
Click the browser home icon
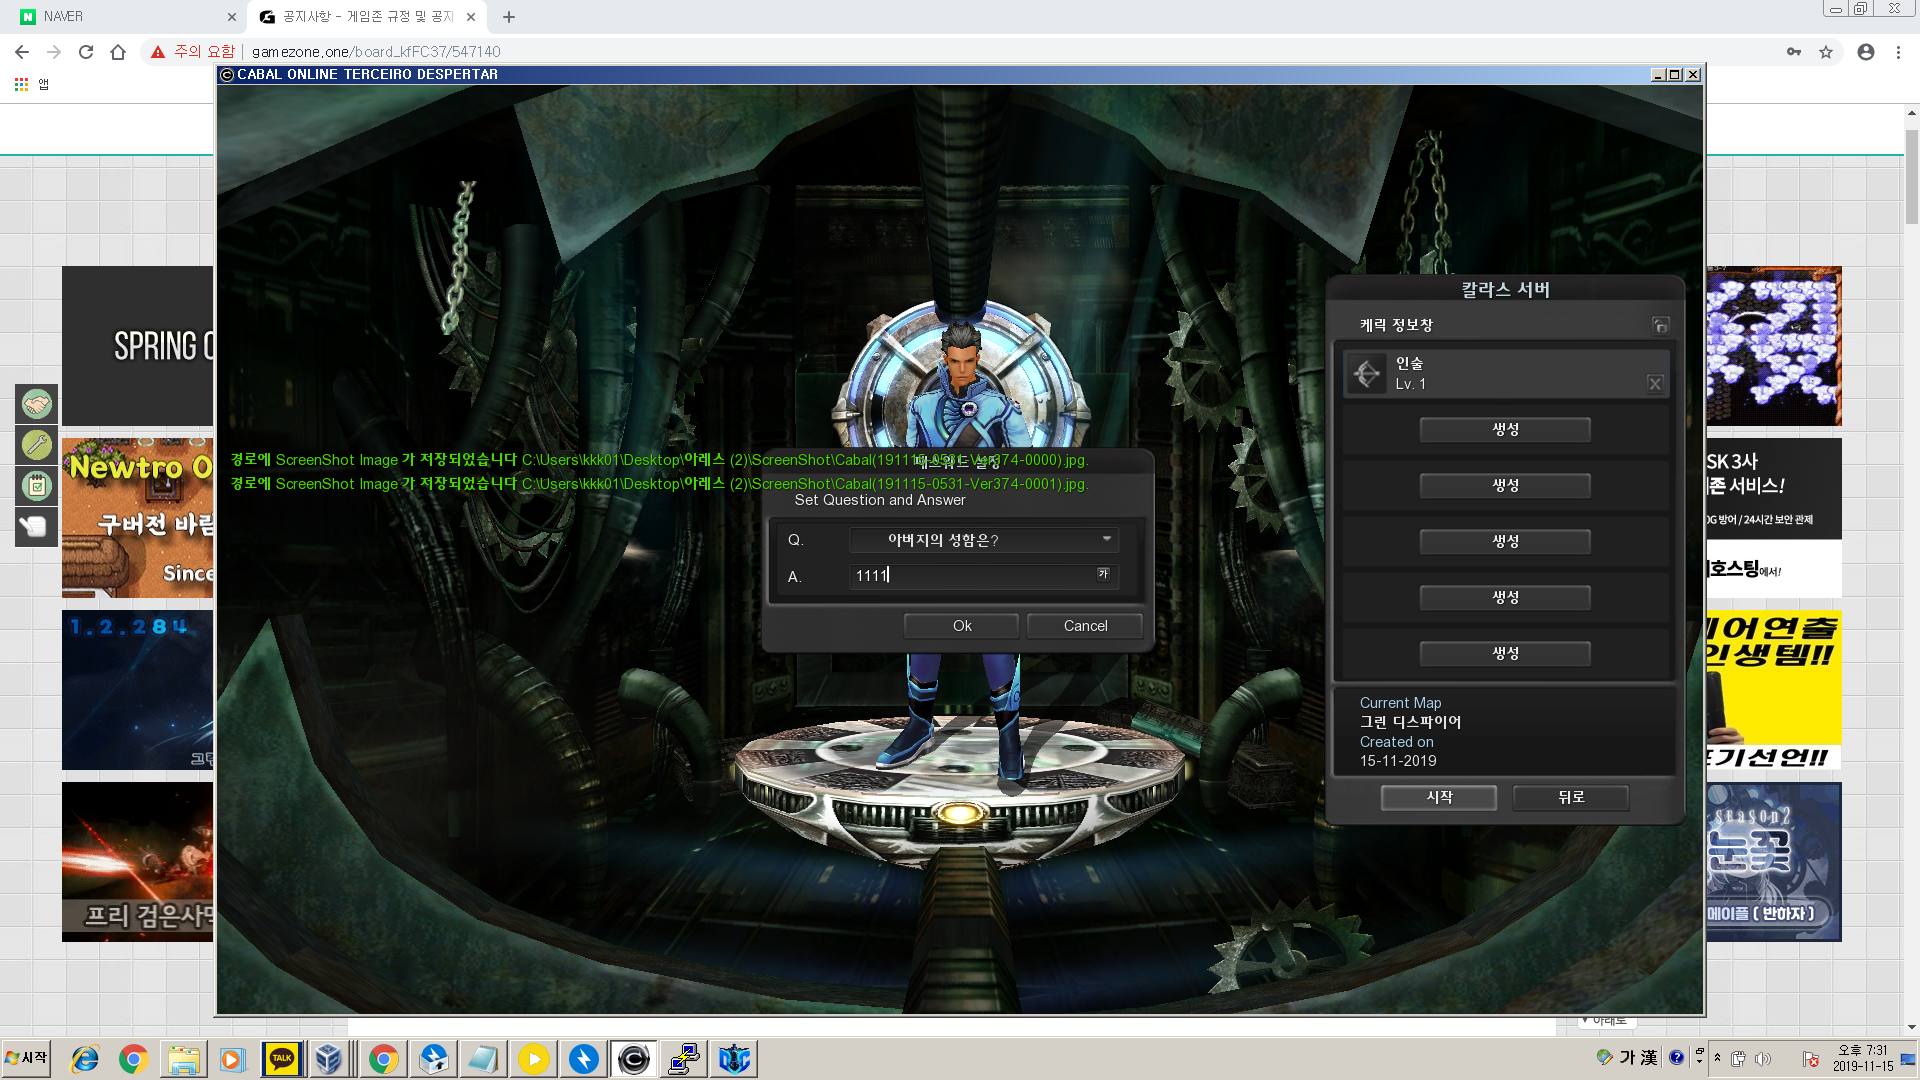tap(118, 52)
